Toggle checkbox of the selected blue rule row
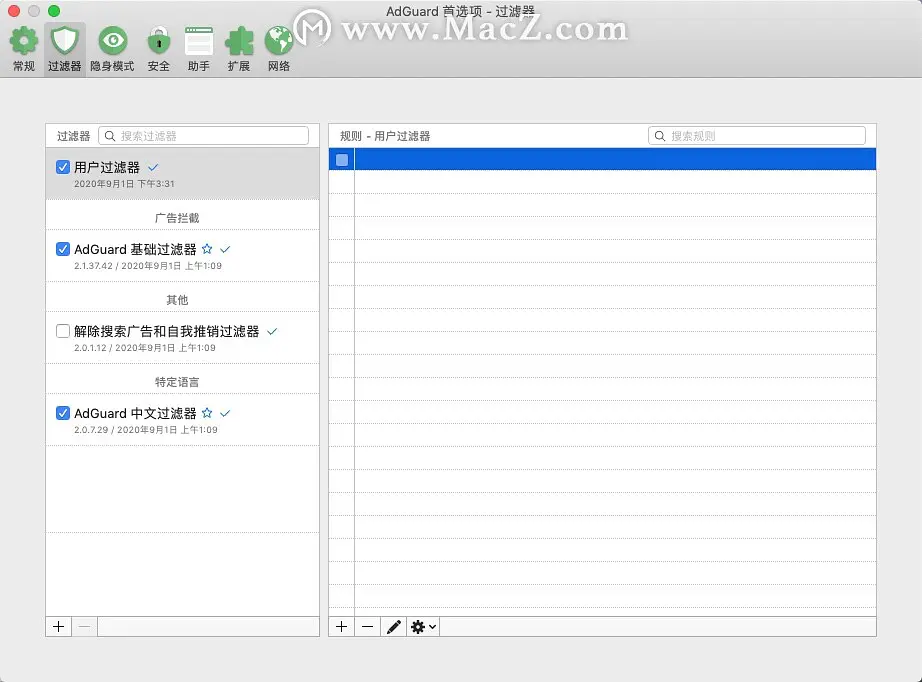The height and width of the screenshot is (682, 922). (x=342, y=159)
